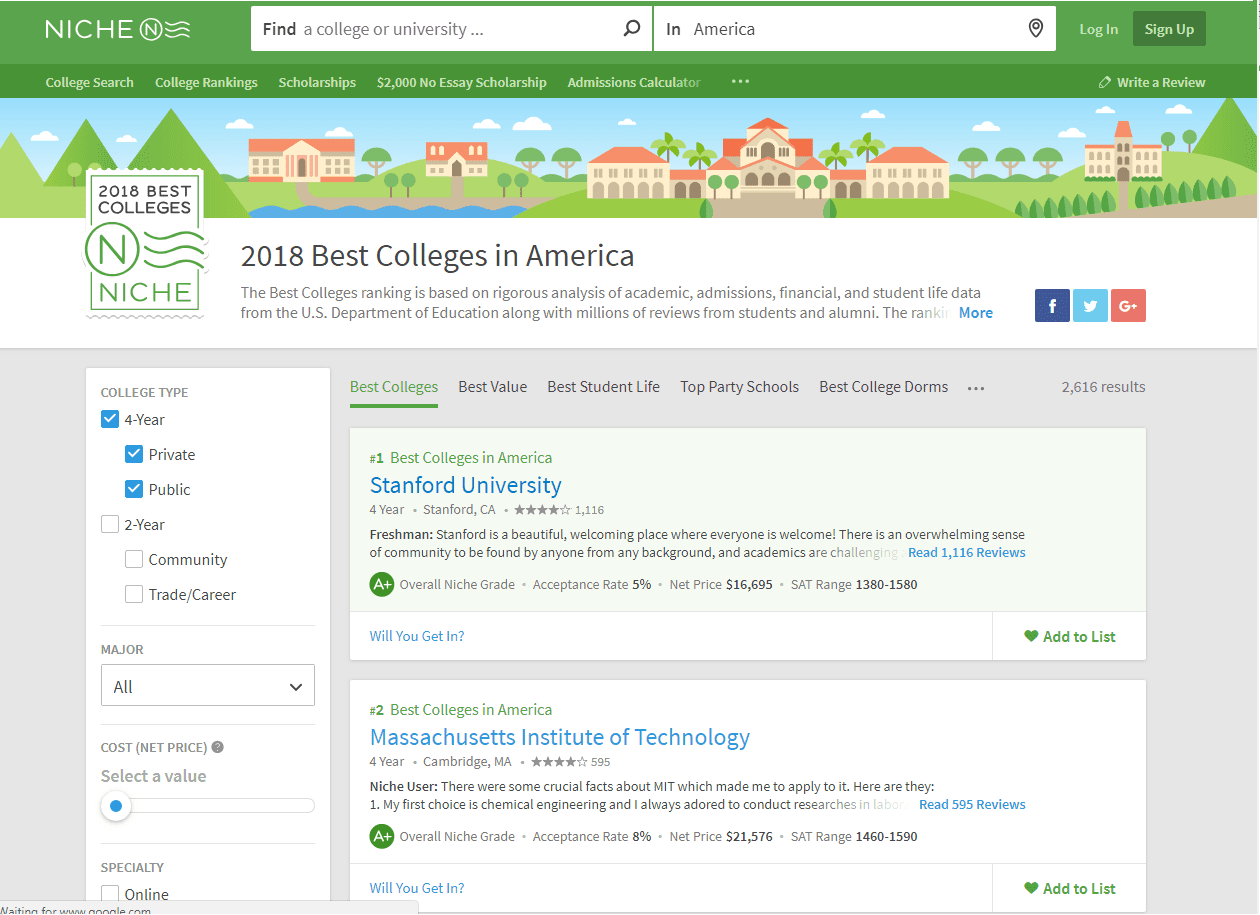Viewport: 1260px width, 915px height.
Task: Click the Sign Up button
Action: [x=1170, y=29]
